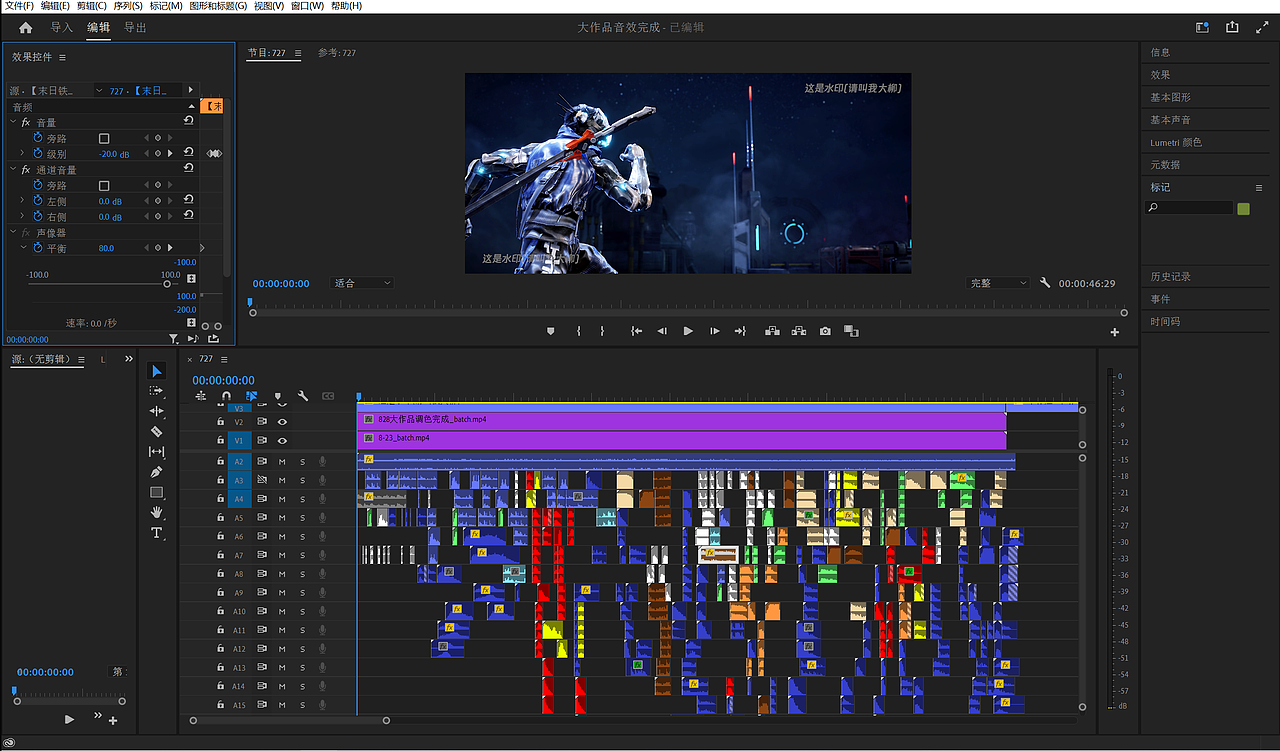
Task: Add a marker in Program monitor
Action: [550, 331]
